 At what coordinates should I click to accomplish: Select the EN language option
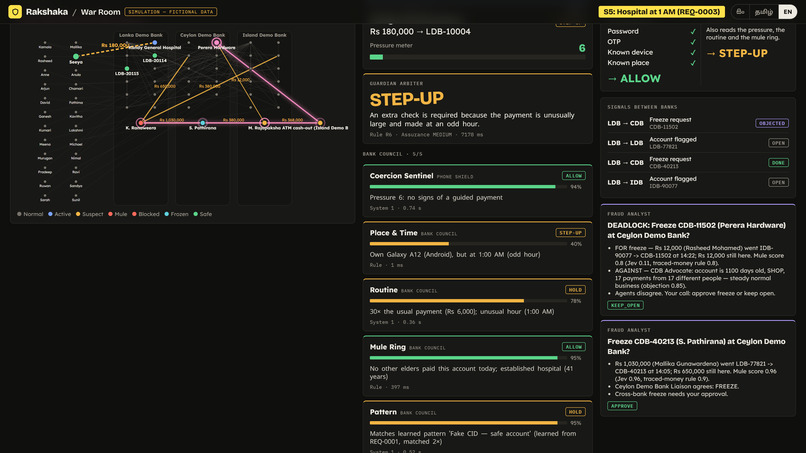click(x=787, y=11)
